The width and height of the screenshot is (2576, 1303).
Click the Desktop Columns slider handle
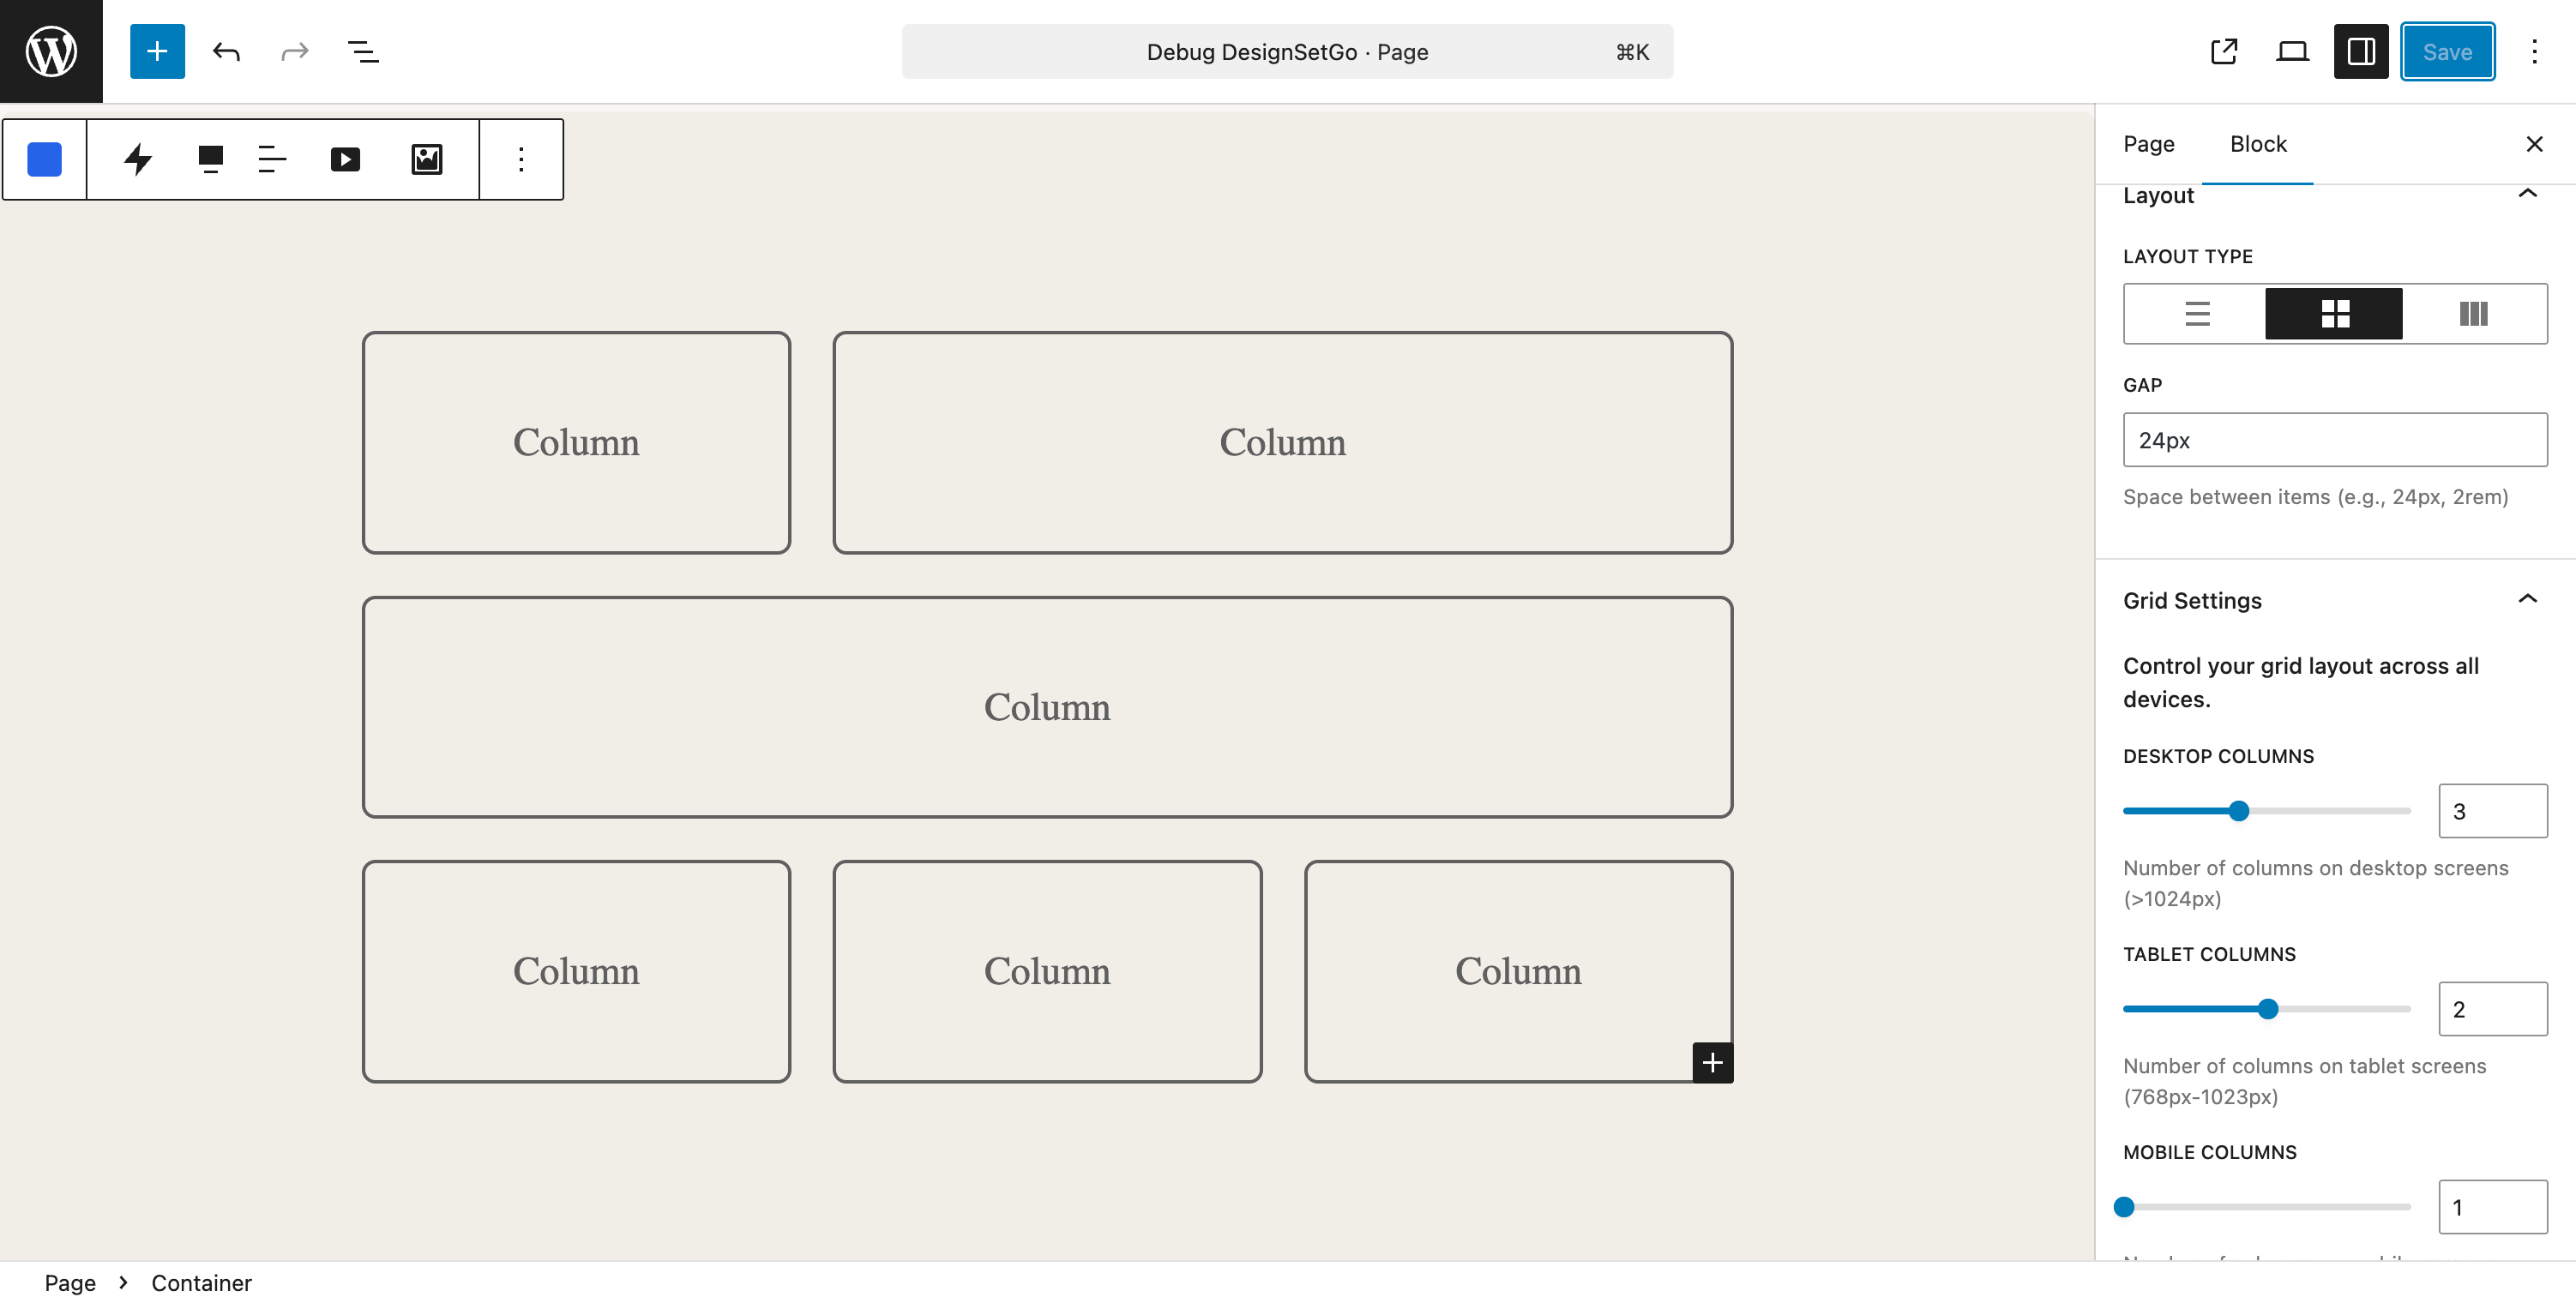pos(2239,811)
